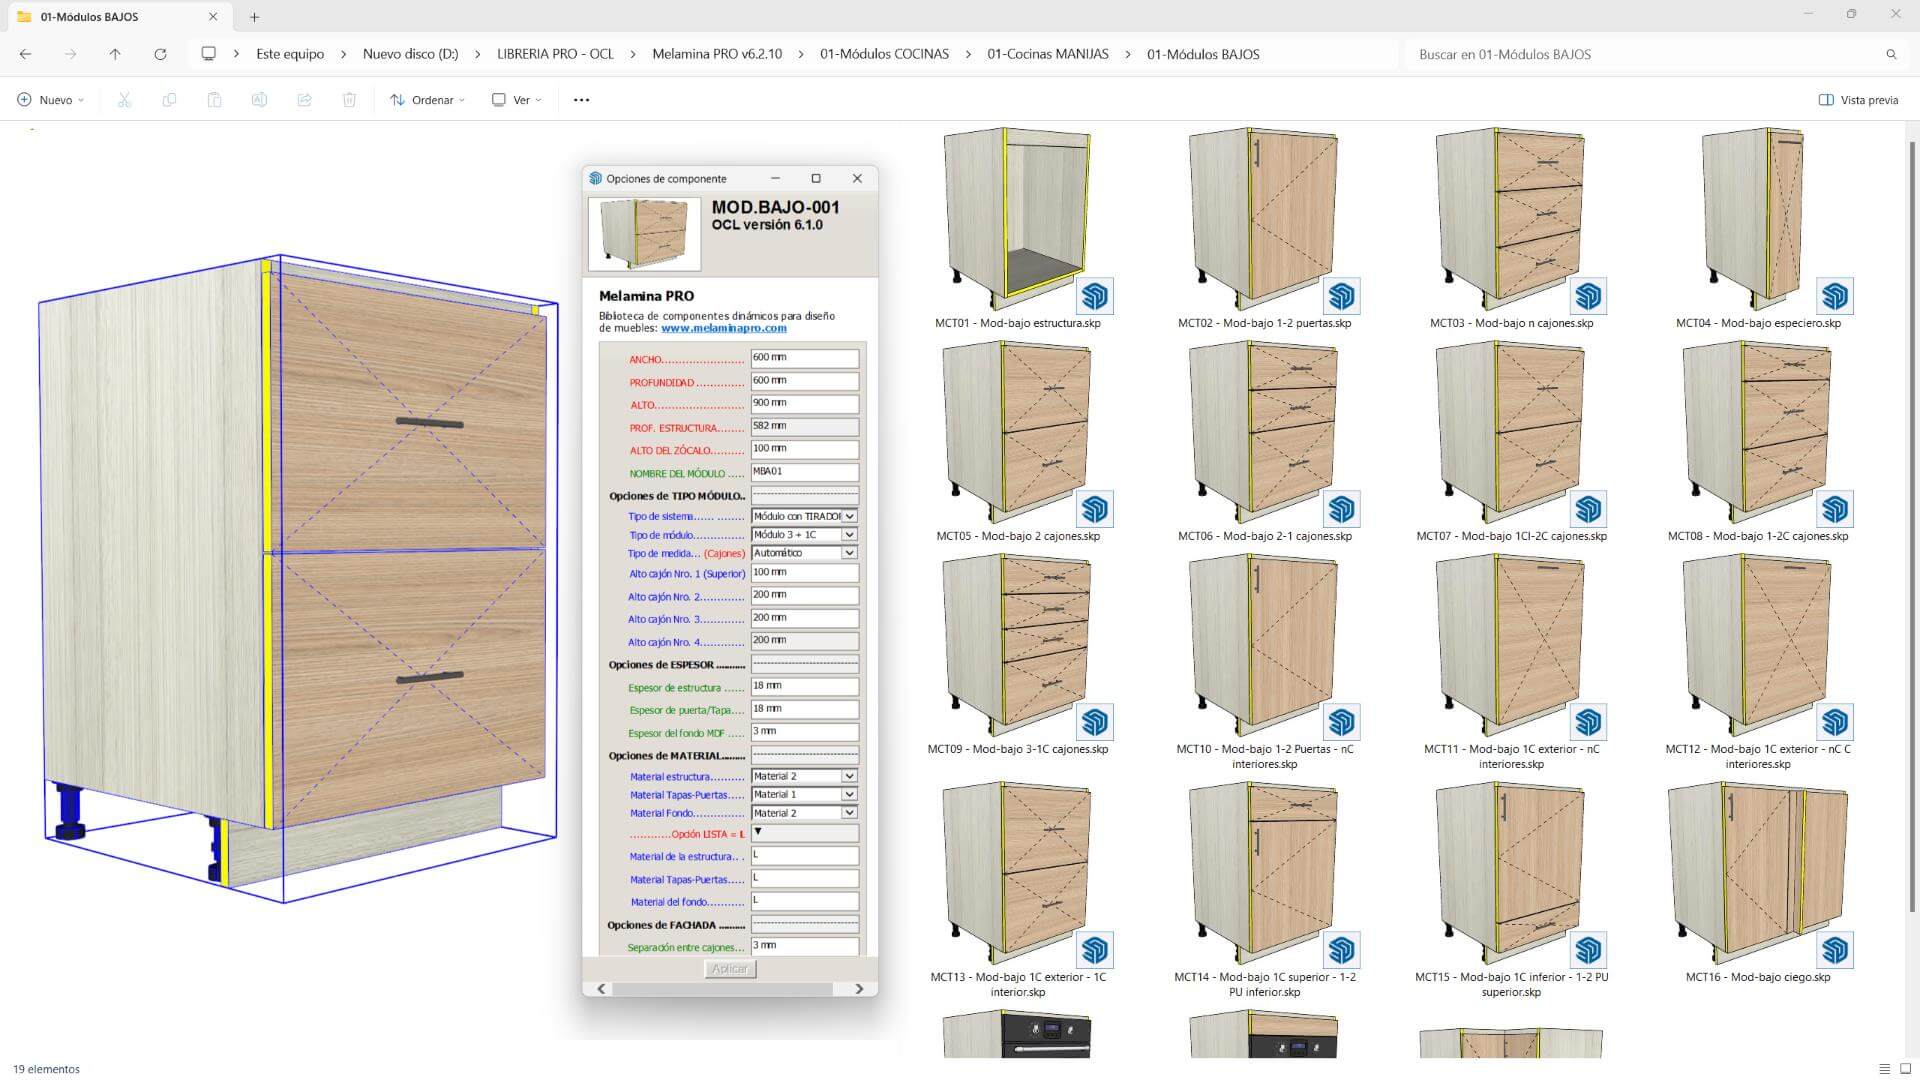Viewport: 1920px width, 1080px height.
Task: Switch to details view layout icon
Action: (x=1884, y=1069)
